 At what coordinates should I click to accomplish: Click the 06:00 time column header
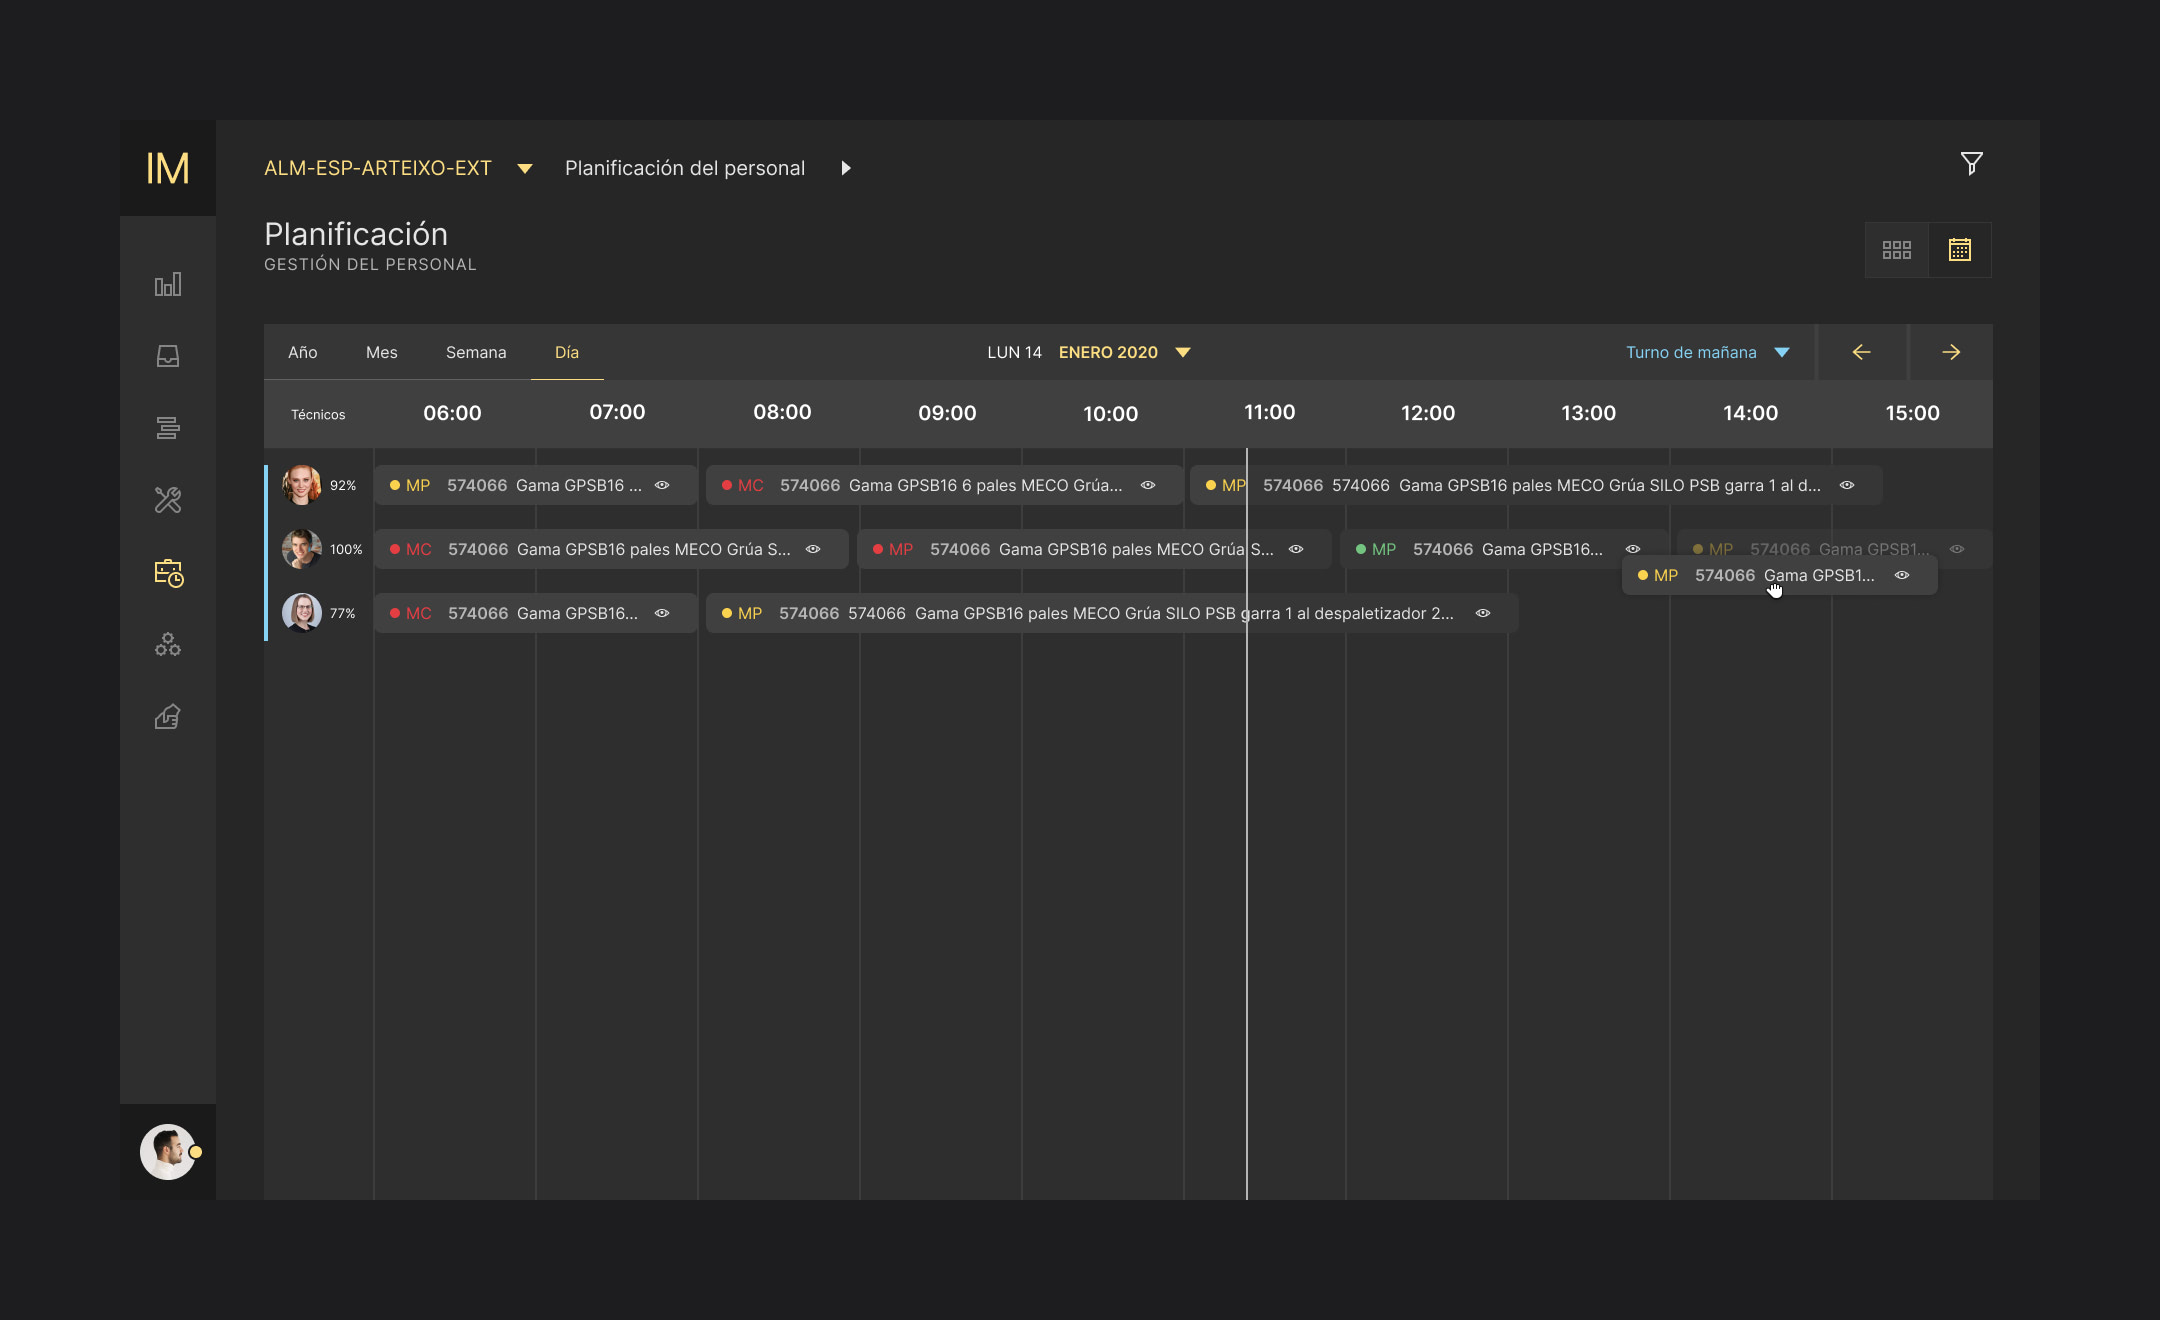(452, 413)
